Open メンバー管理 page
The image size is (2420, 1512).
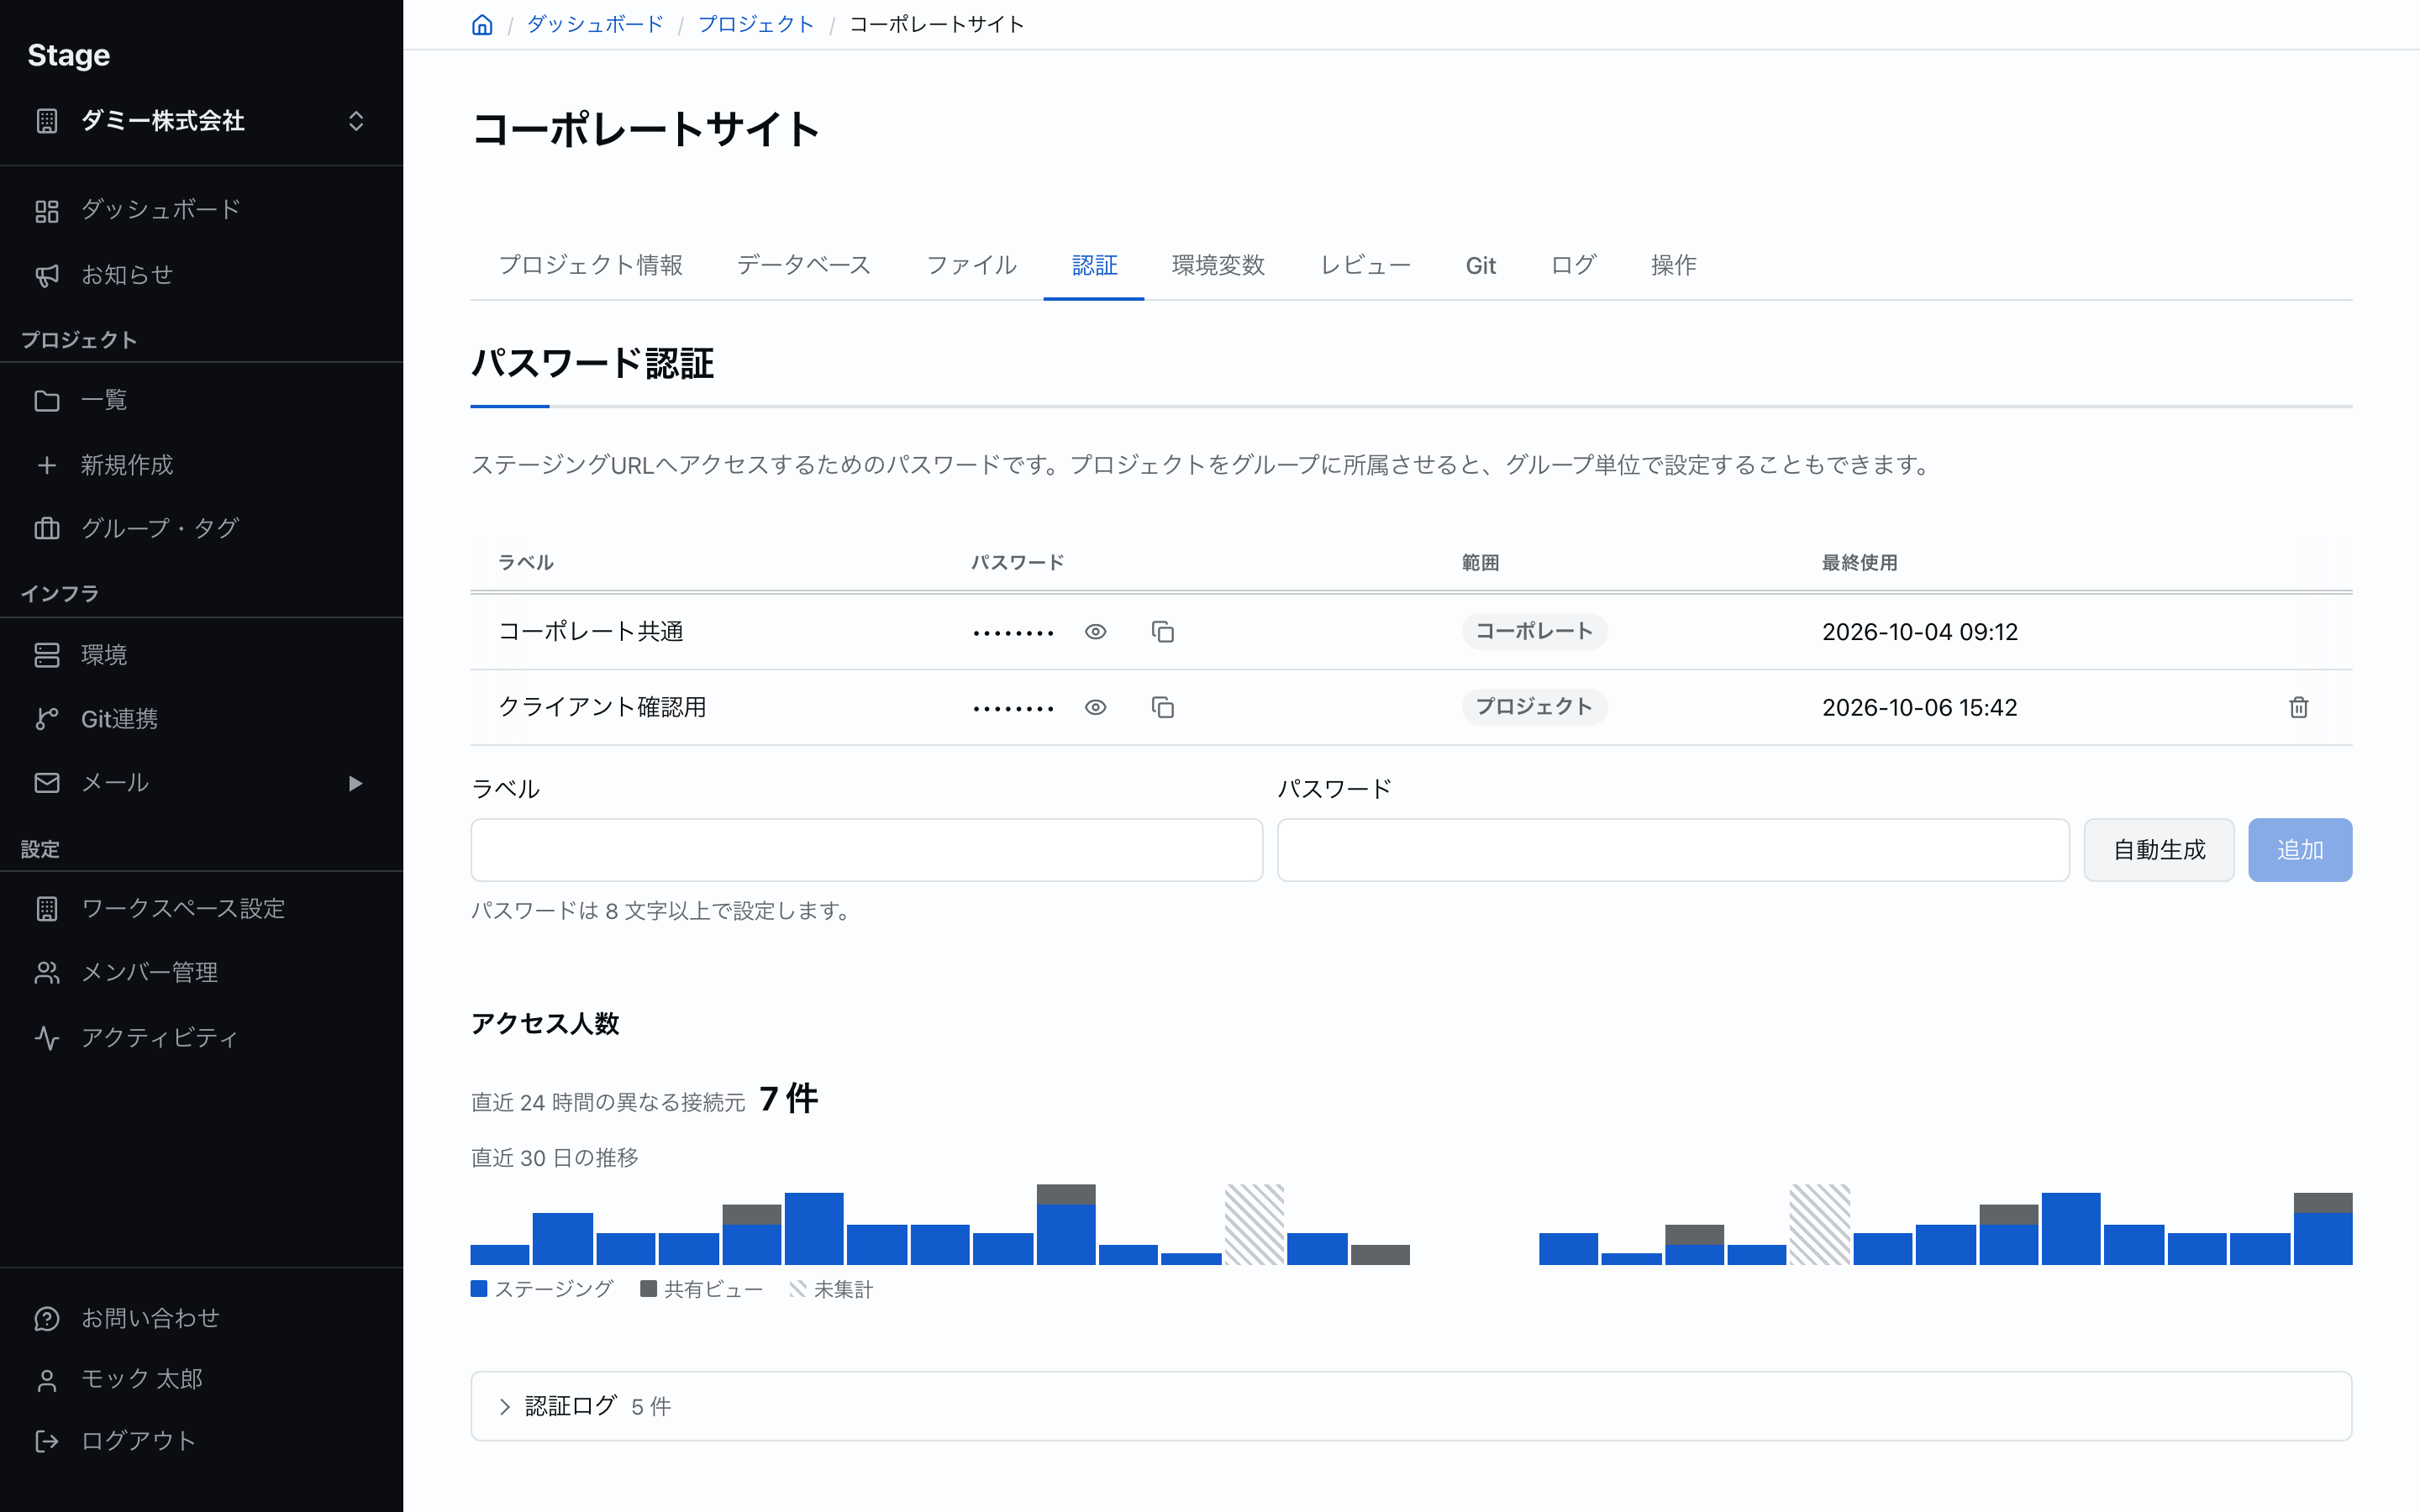point(201,972)
